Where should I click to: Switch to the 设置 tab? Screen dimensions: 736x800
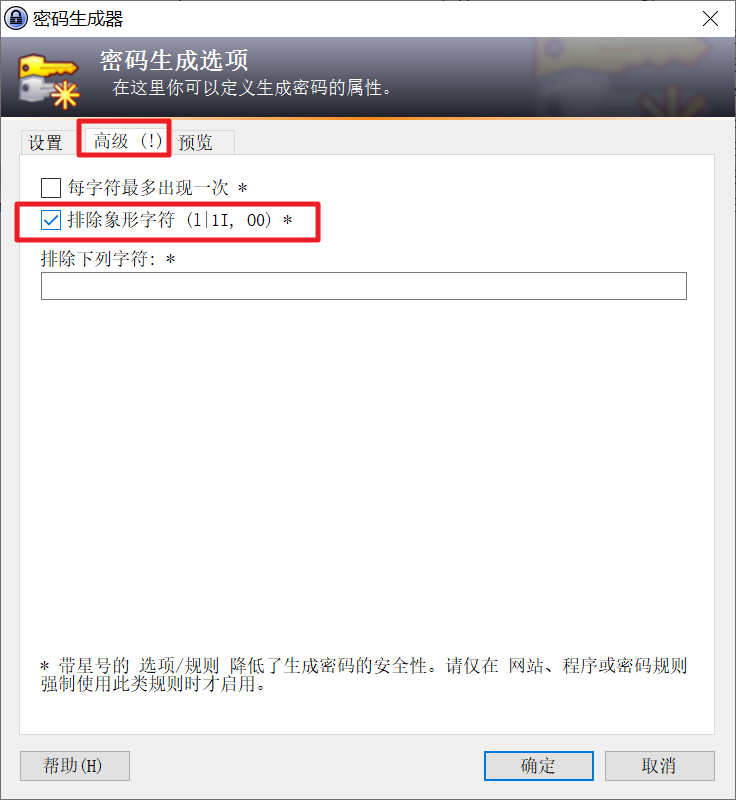tap(45, 142)
